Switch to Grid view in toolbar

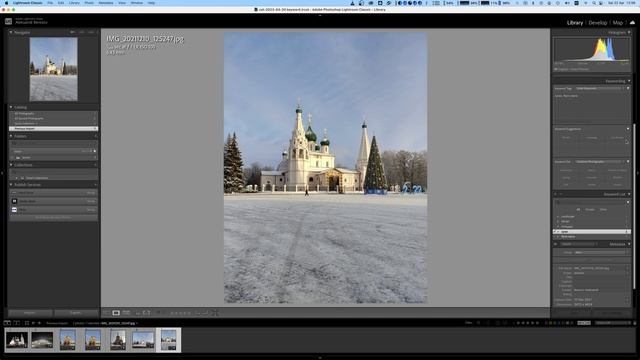(x=106, y=313)
